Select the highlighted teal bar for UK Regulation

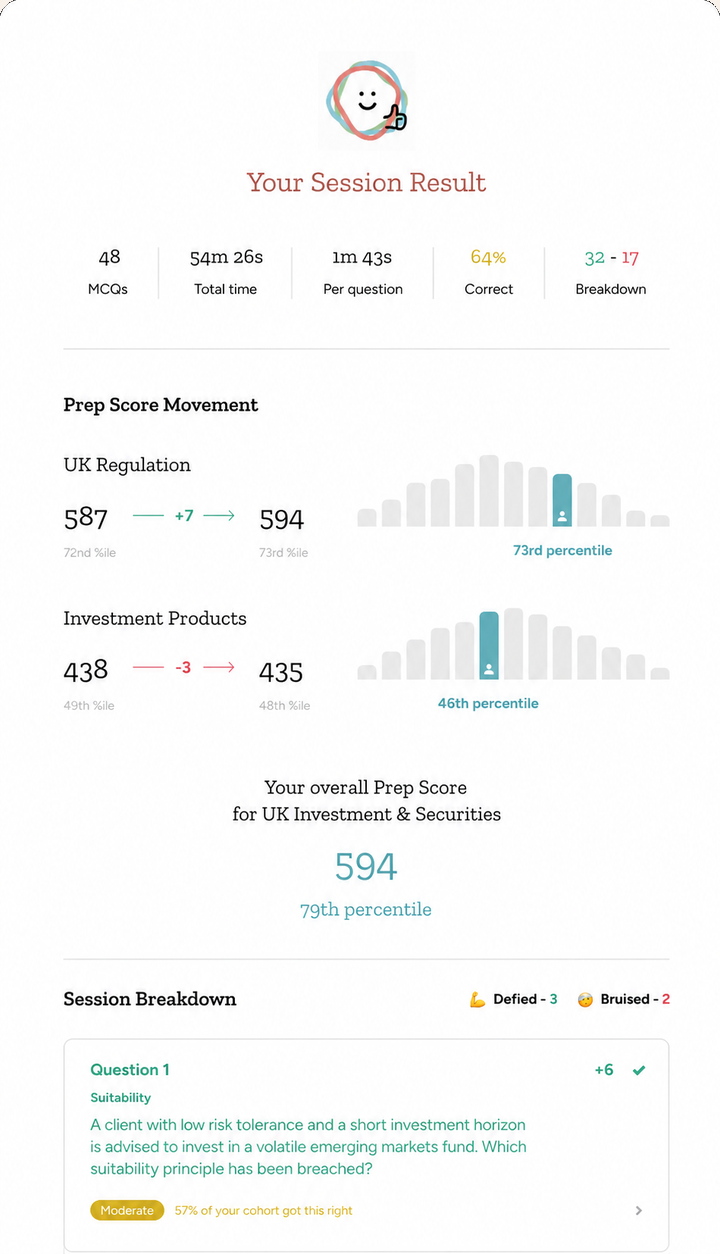562,500
